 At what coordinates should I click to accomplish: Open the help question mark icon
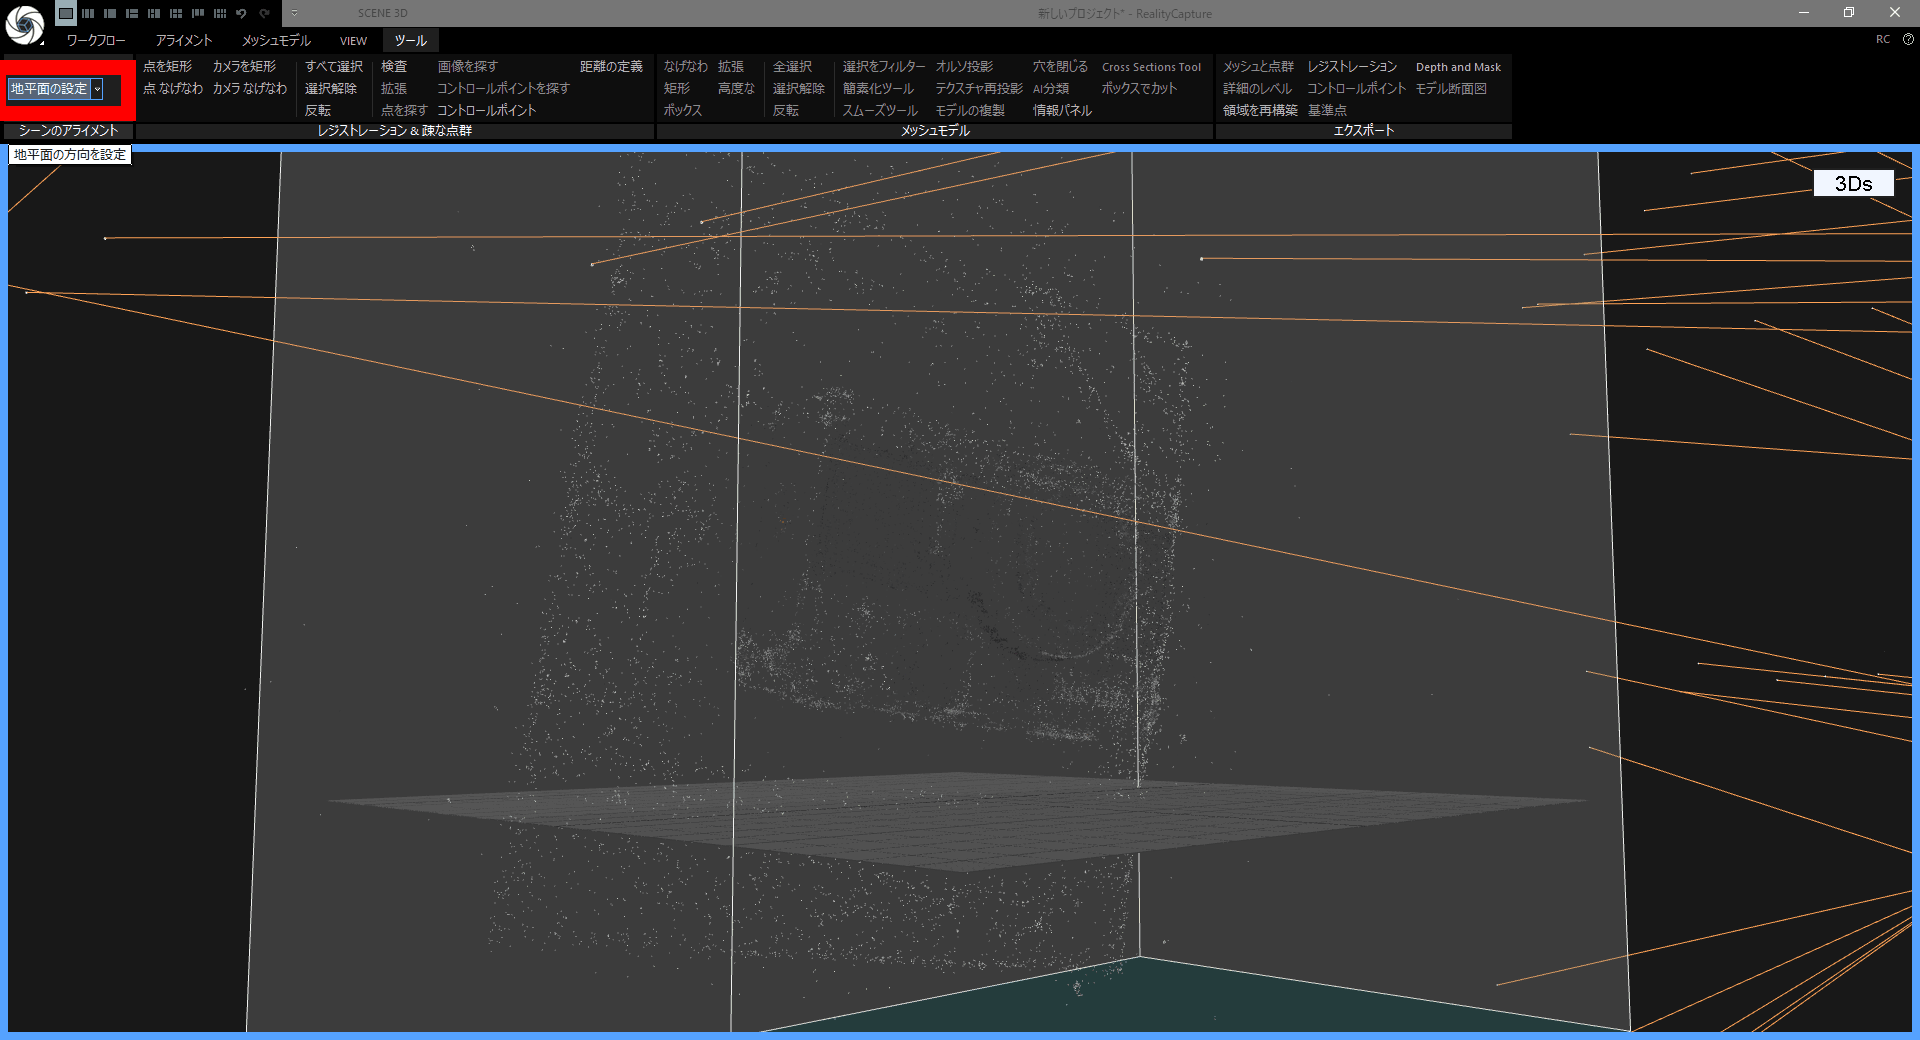(x=1908, y=39)
